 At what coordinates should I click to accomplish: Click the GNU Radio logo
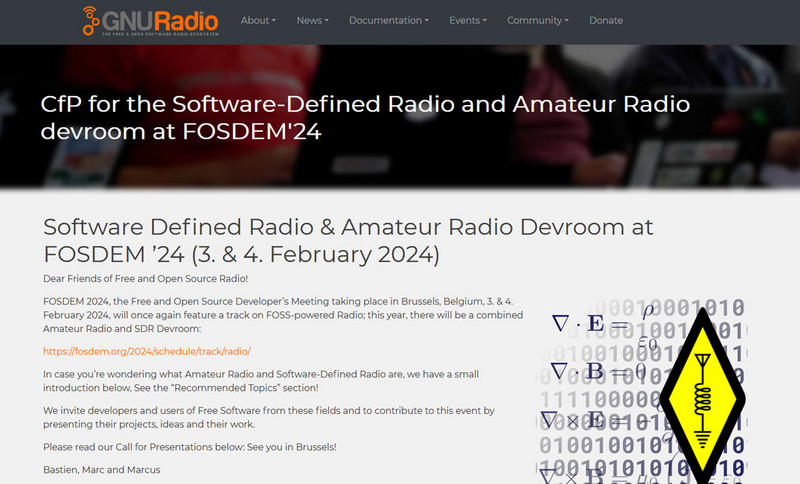[x=151, y=21]
